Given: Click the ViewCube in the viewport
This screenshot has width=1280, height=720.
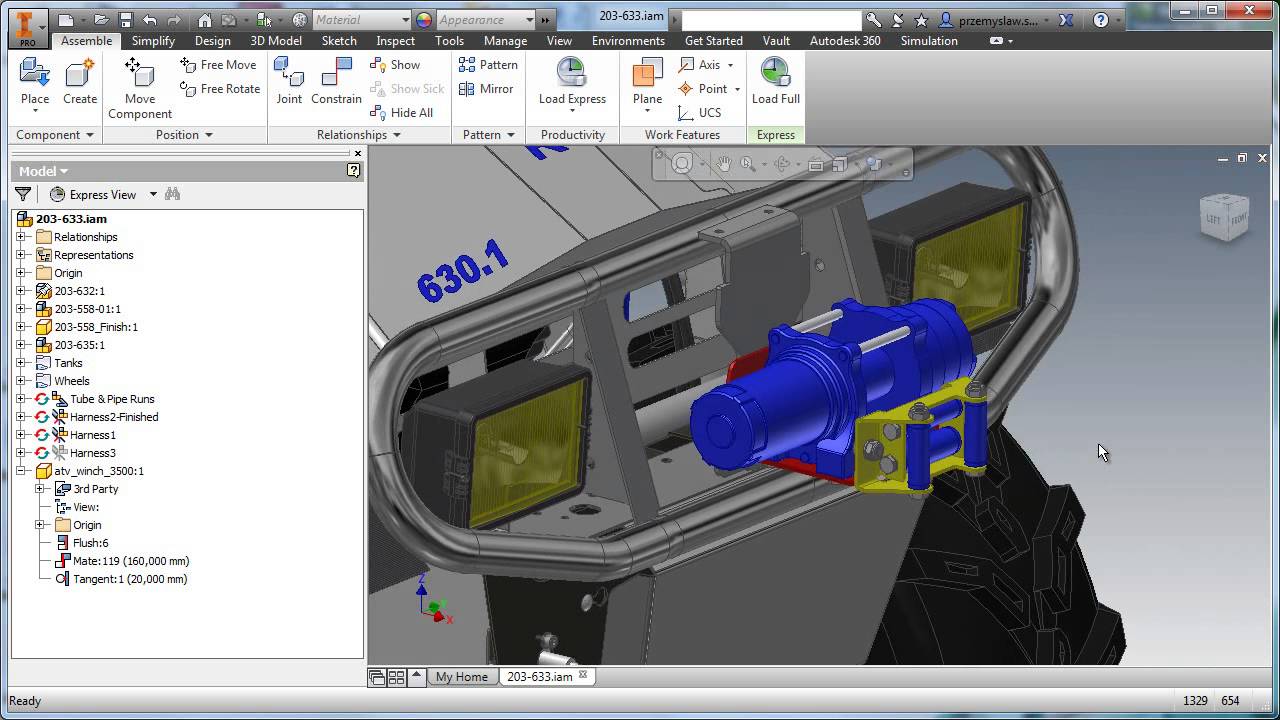Looking at the screenshot, I should pyautogui.click(x=1225, y=217).
